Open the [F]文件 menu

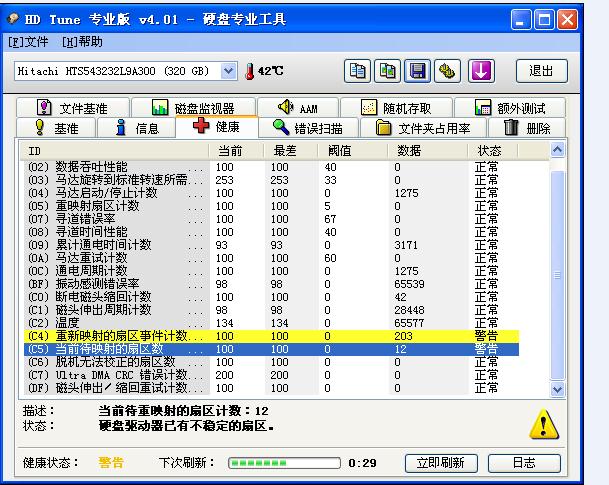28,42
